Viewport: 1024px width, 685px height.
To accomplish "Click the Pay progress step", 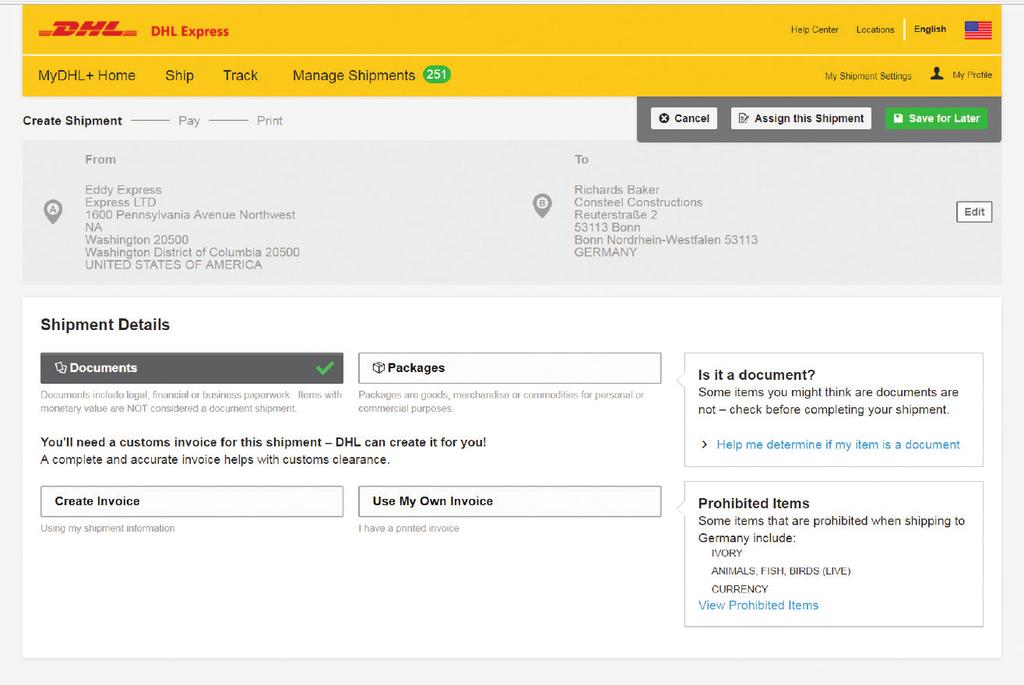I will [x=189, y=121].
